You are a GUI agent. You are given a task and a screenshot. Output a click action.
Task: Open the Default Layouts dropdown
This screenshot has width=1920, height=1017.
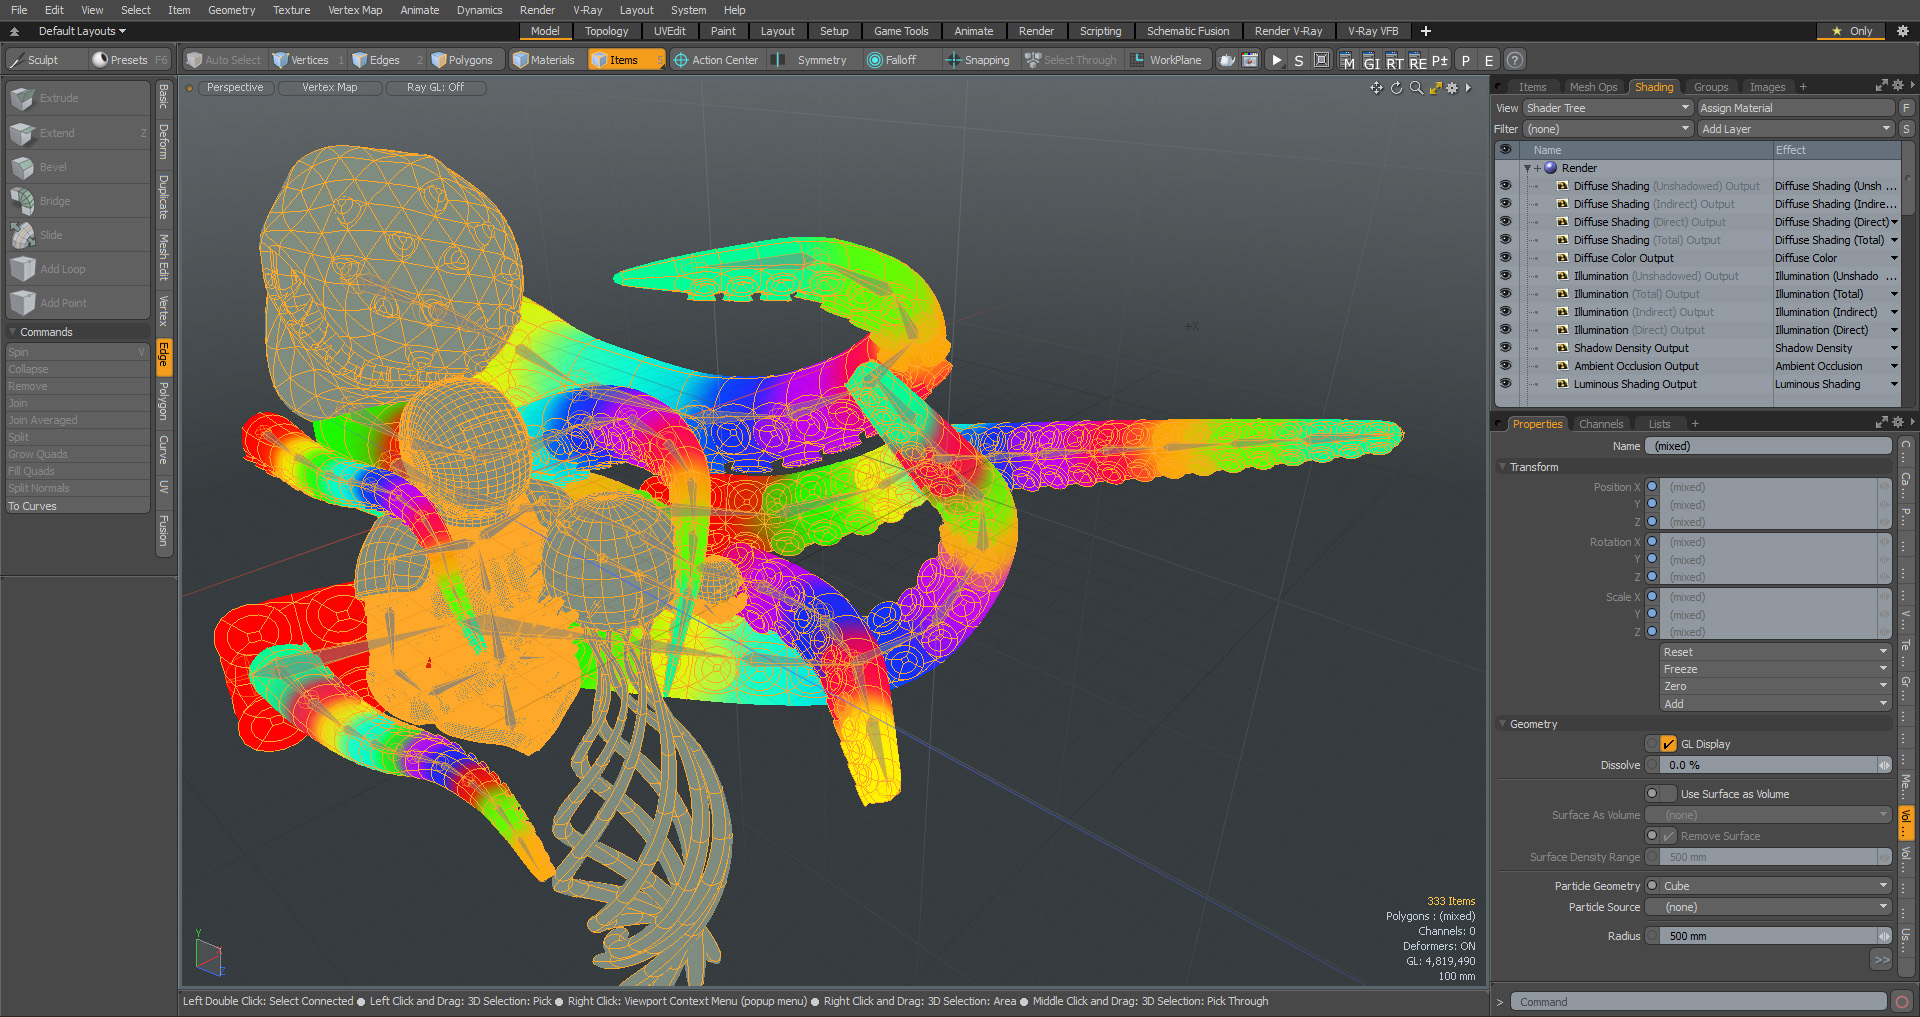pyautogui.click(x=82, y=31)
